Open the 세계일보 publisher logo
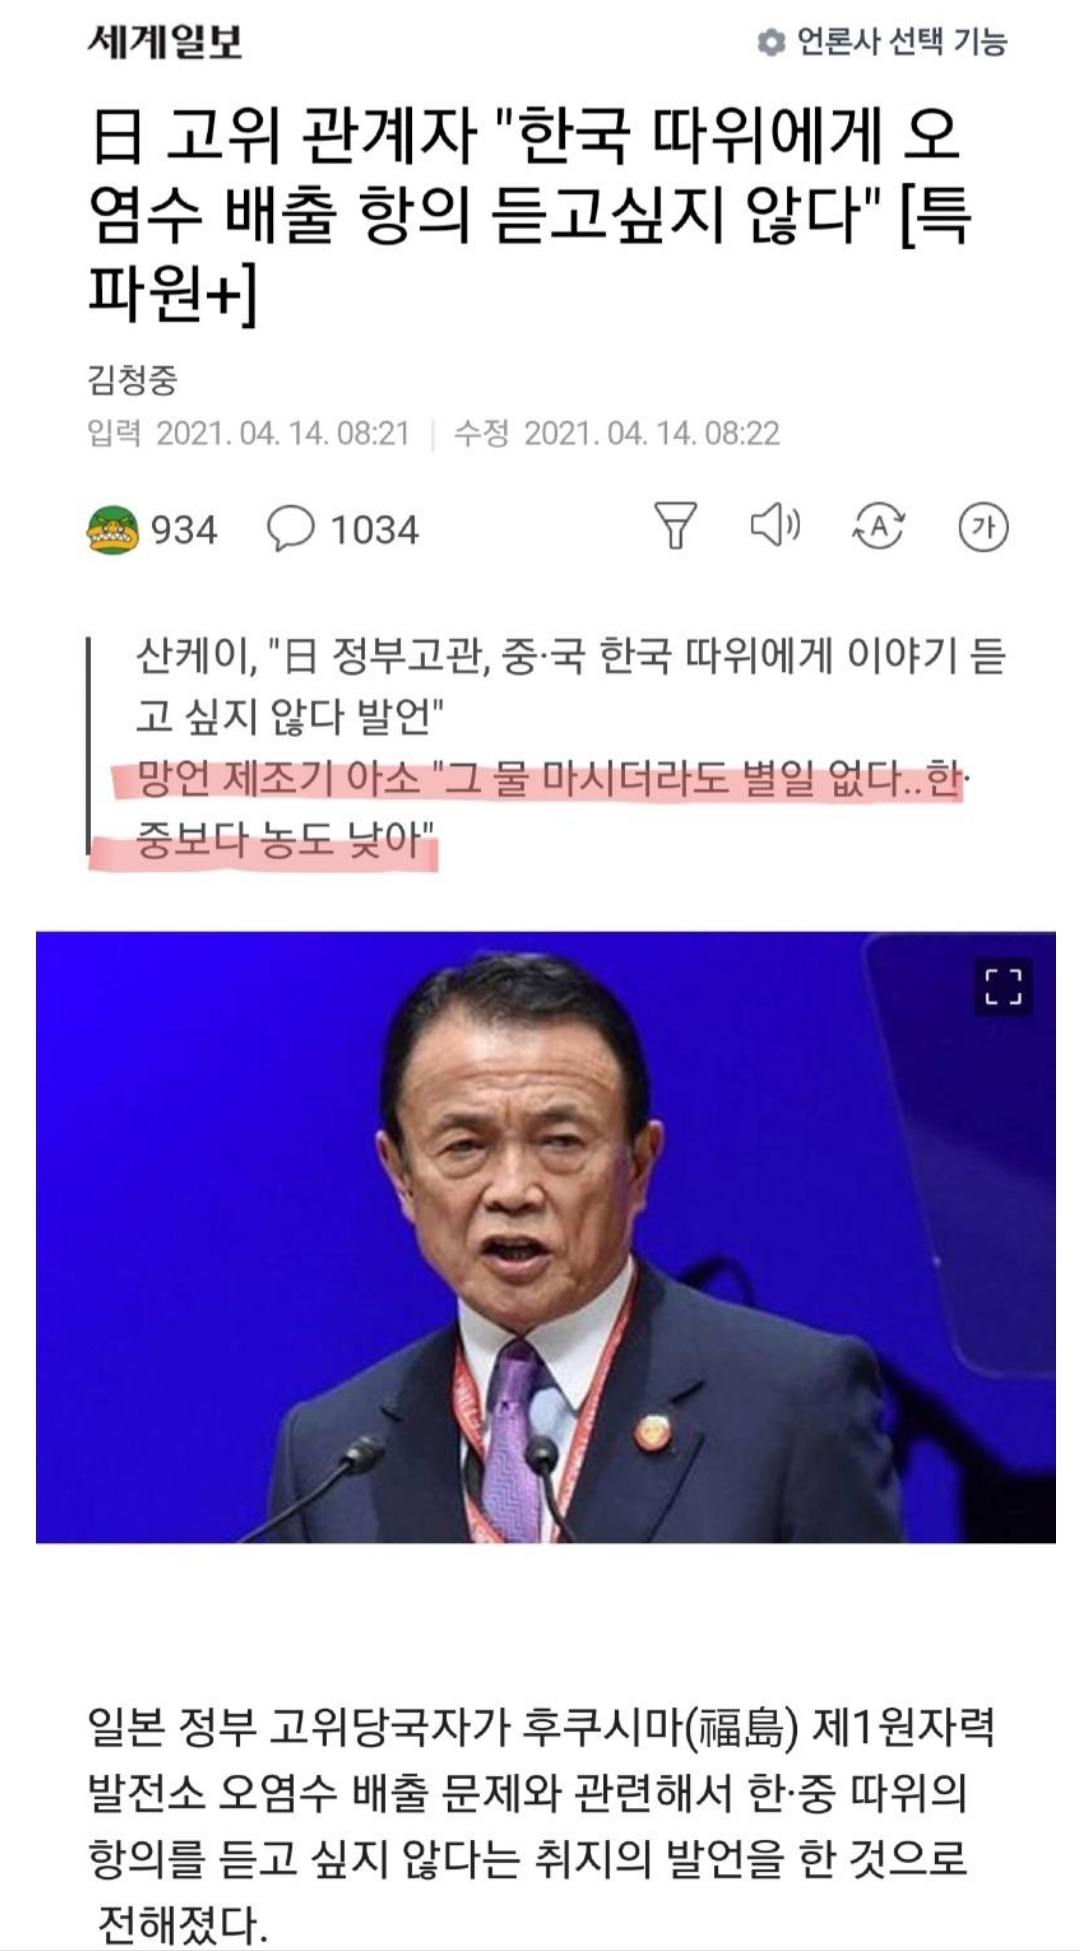 (x=166, y=41)
